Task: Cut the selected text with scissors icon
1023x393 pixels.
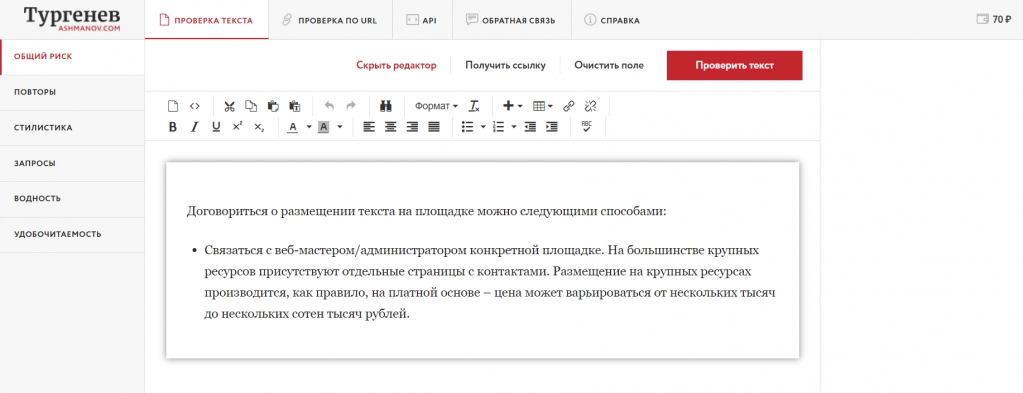Action: [229, 106]
